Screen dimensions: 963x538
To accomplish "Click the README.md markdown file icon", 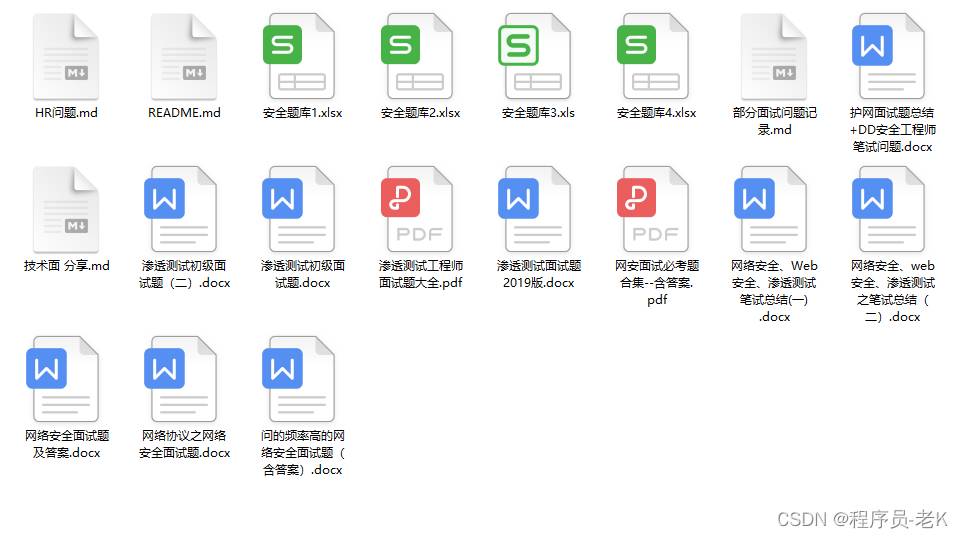I will pos(184,57).
